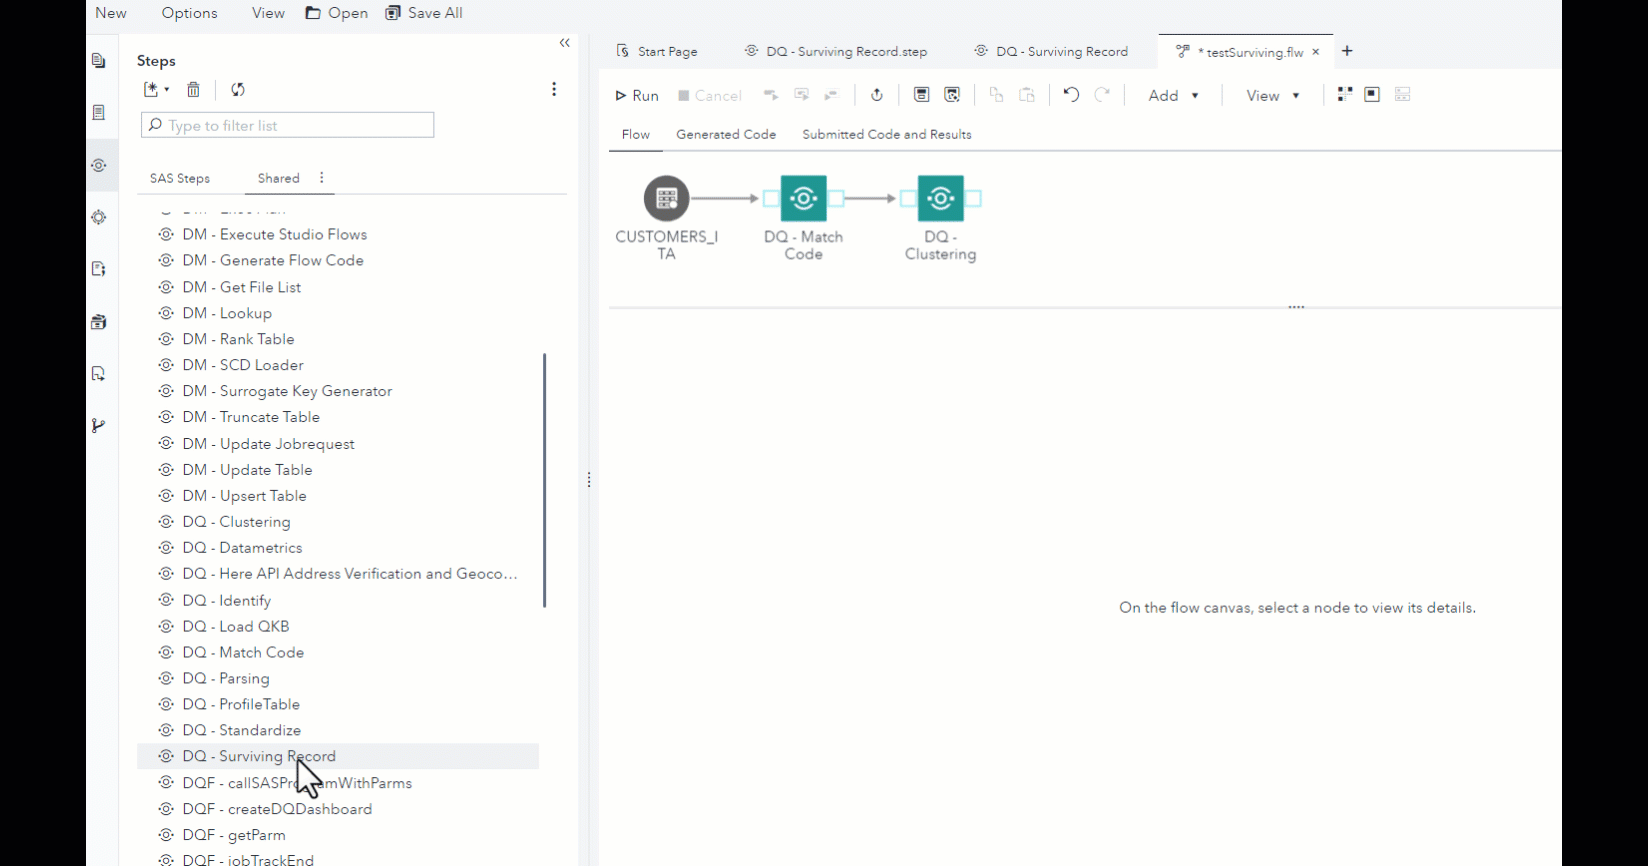Open the New menu

click(x=111, y=13)
